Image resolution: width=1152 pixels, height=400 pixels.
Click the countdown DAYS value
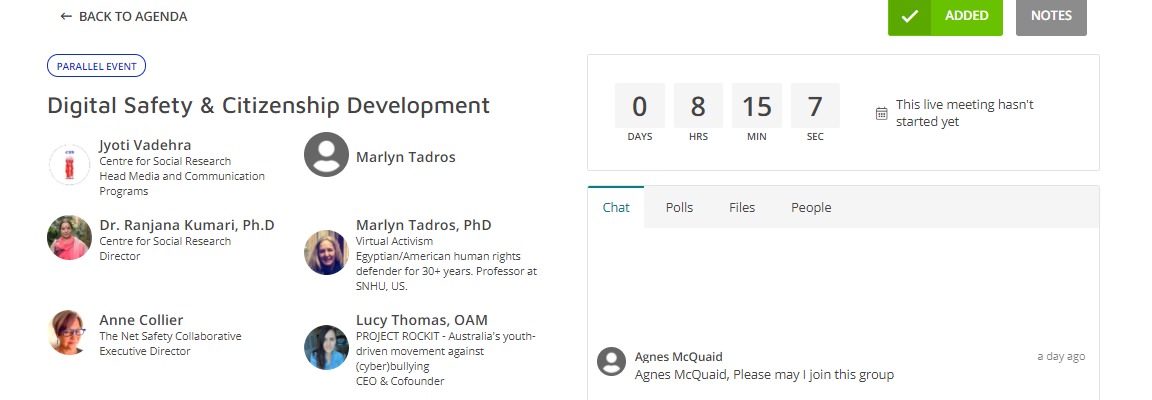pos(640,107)
